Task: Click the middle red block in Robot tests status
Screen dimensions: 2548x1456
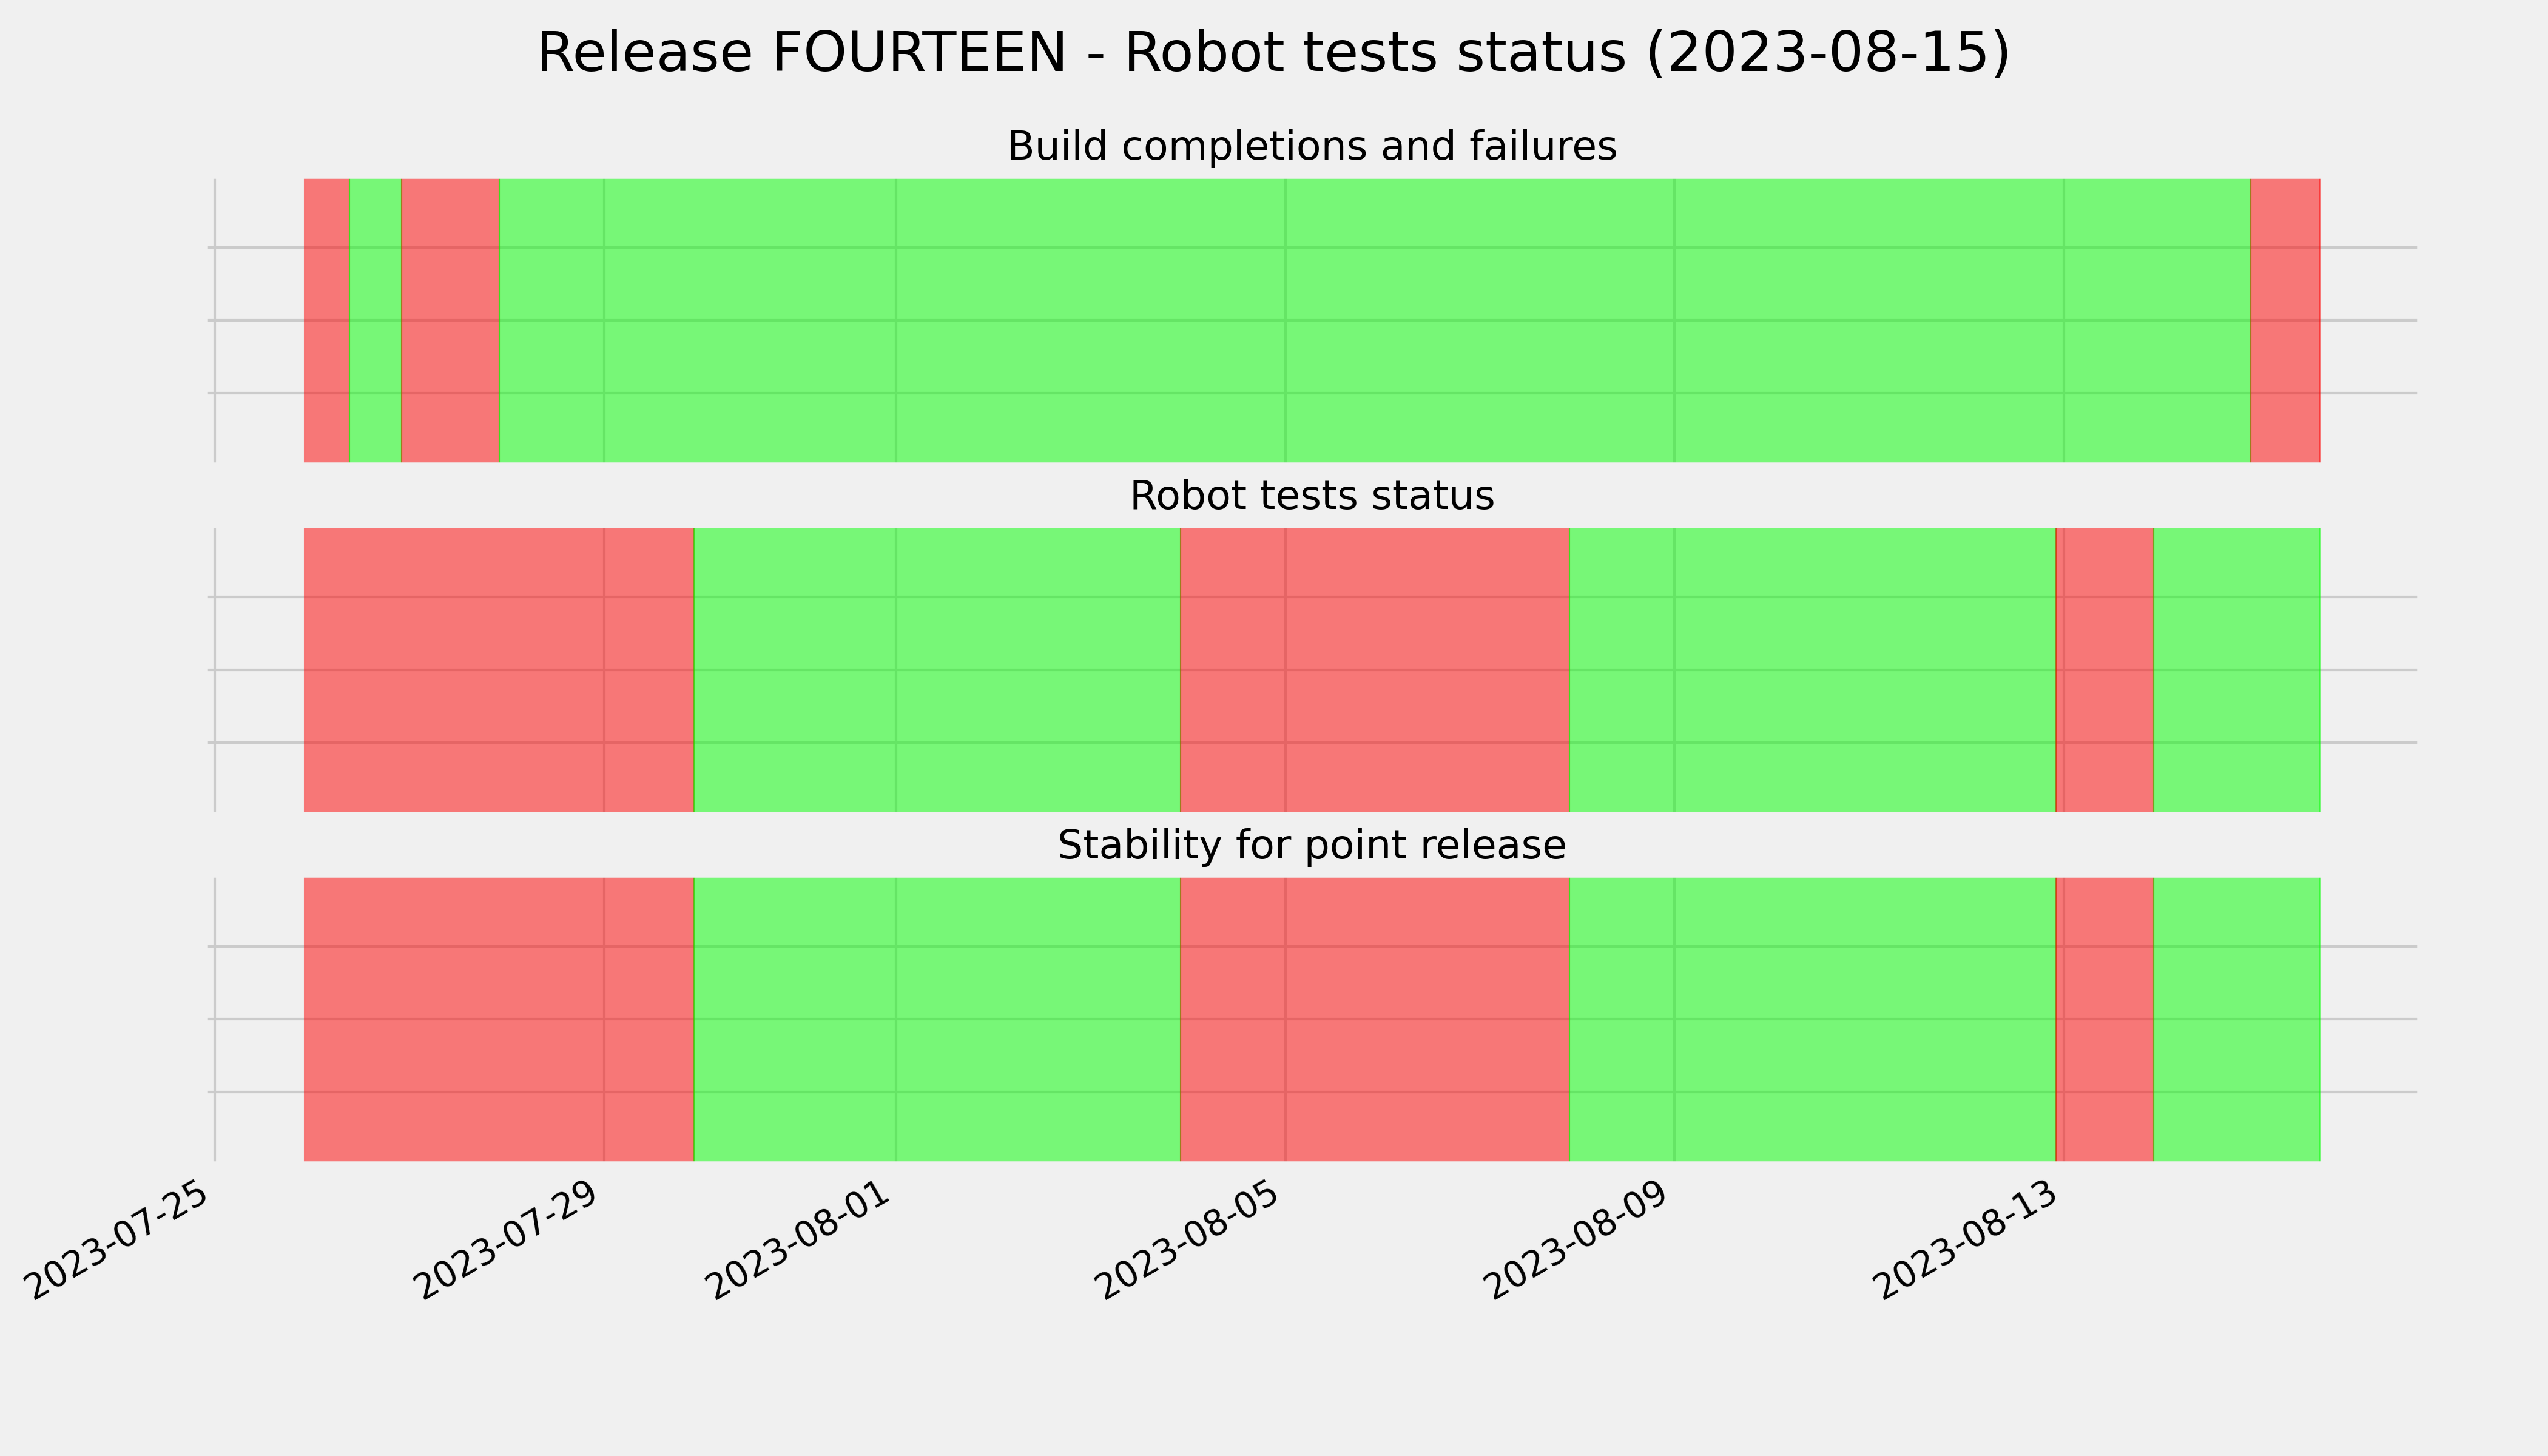Action: coord(1374,670)
